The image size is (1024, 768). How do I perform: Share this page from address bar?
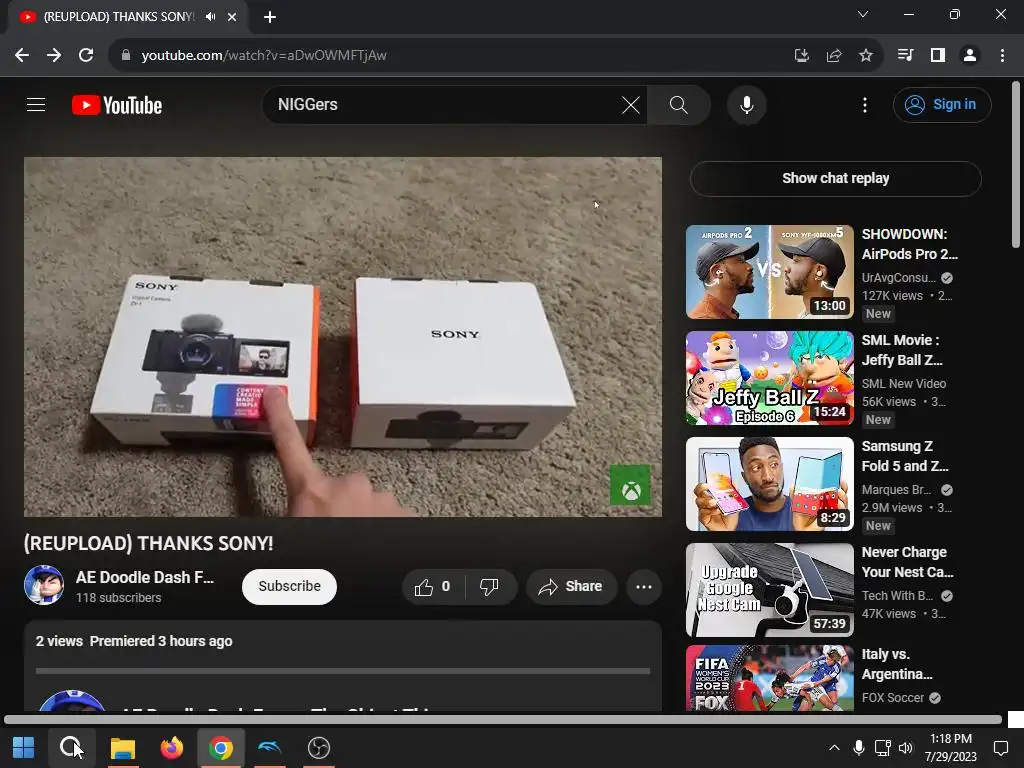point(833,56)
